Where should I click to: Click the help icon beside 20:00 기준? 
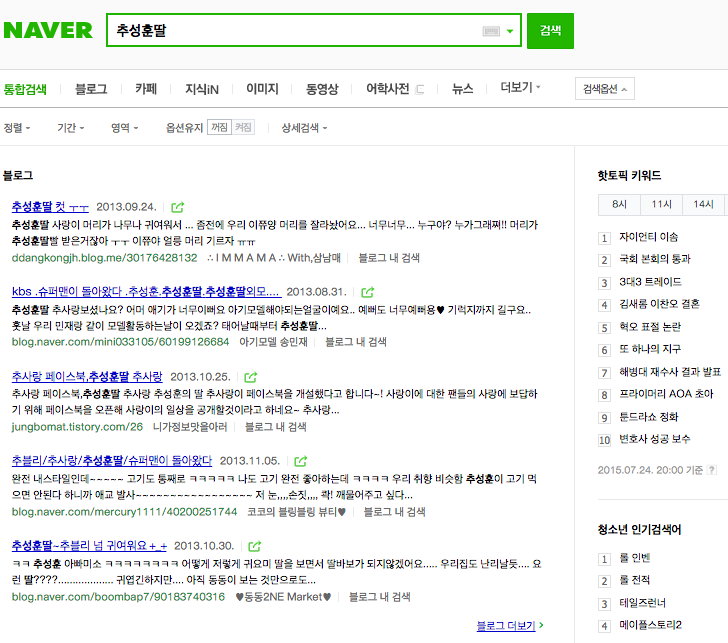[711, 470]
